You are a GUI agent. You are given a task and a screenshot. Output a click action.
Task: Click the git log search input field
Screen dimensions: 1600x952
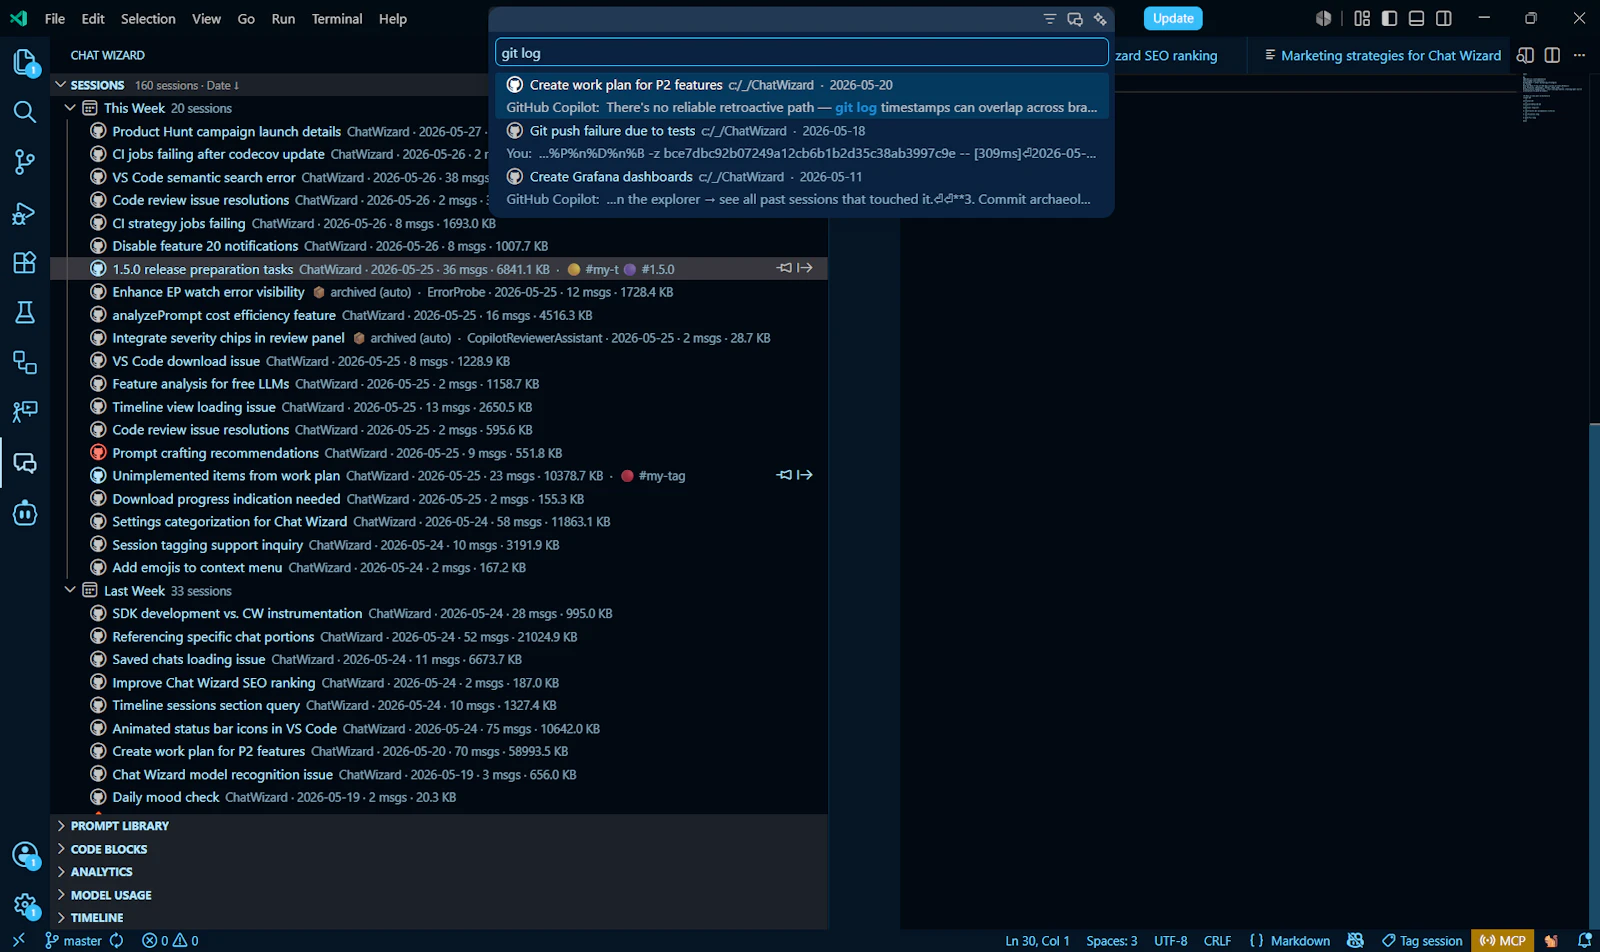[801, 53]
